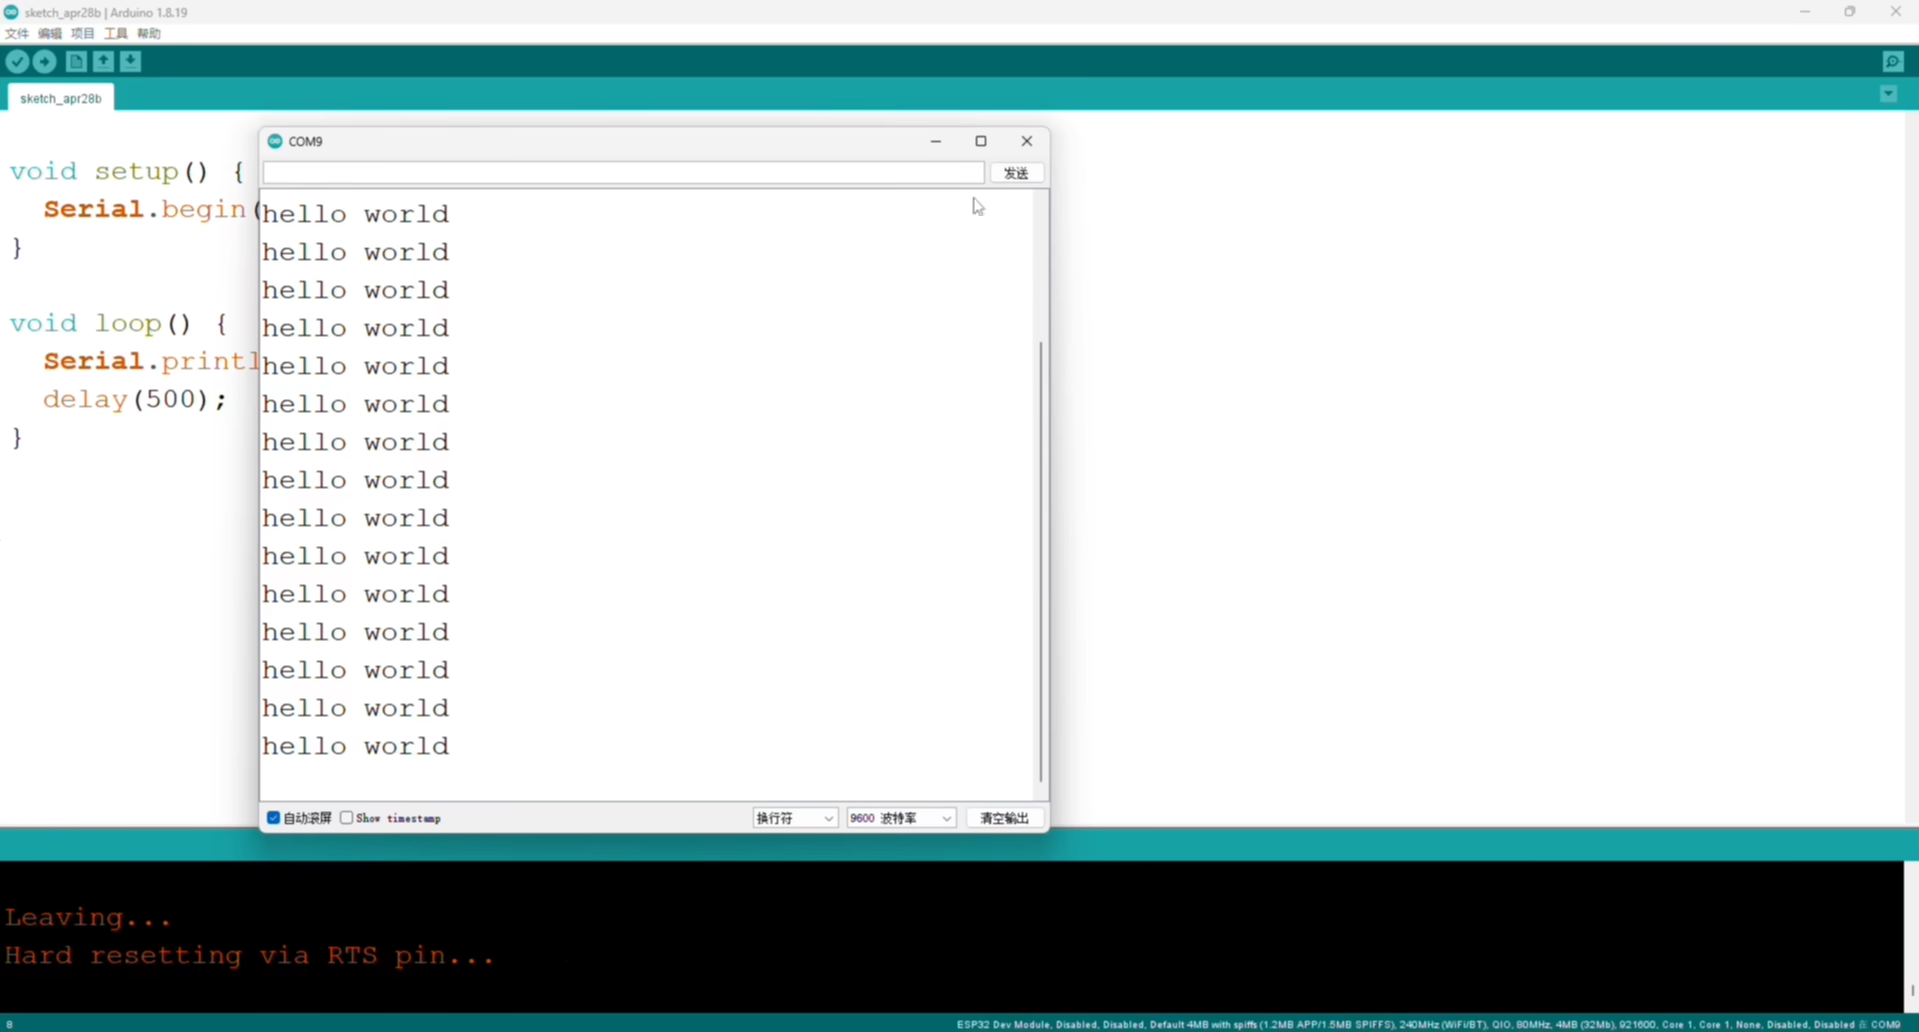Click the Upload arrow icon
The height and width of the screenshot is (1032, 1919).
point(45,62)
